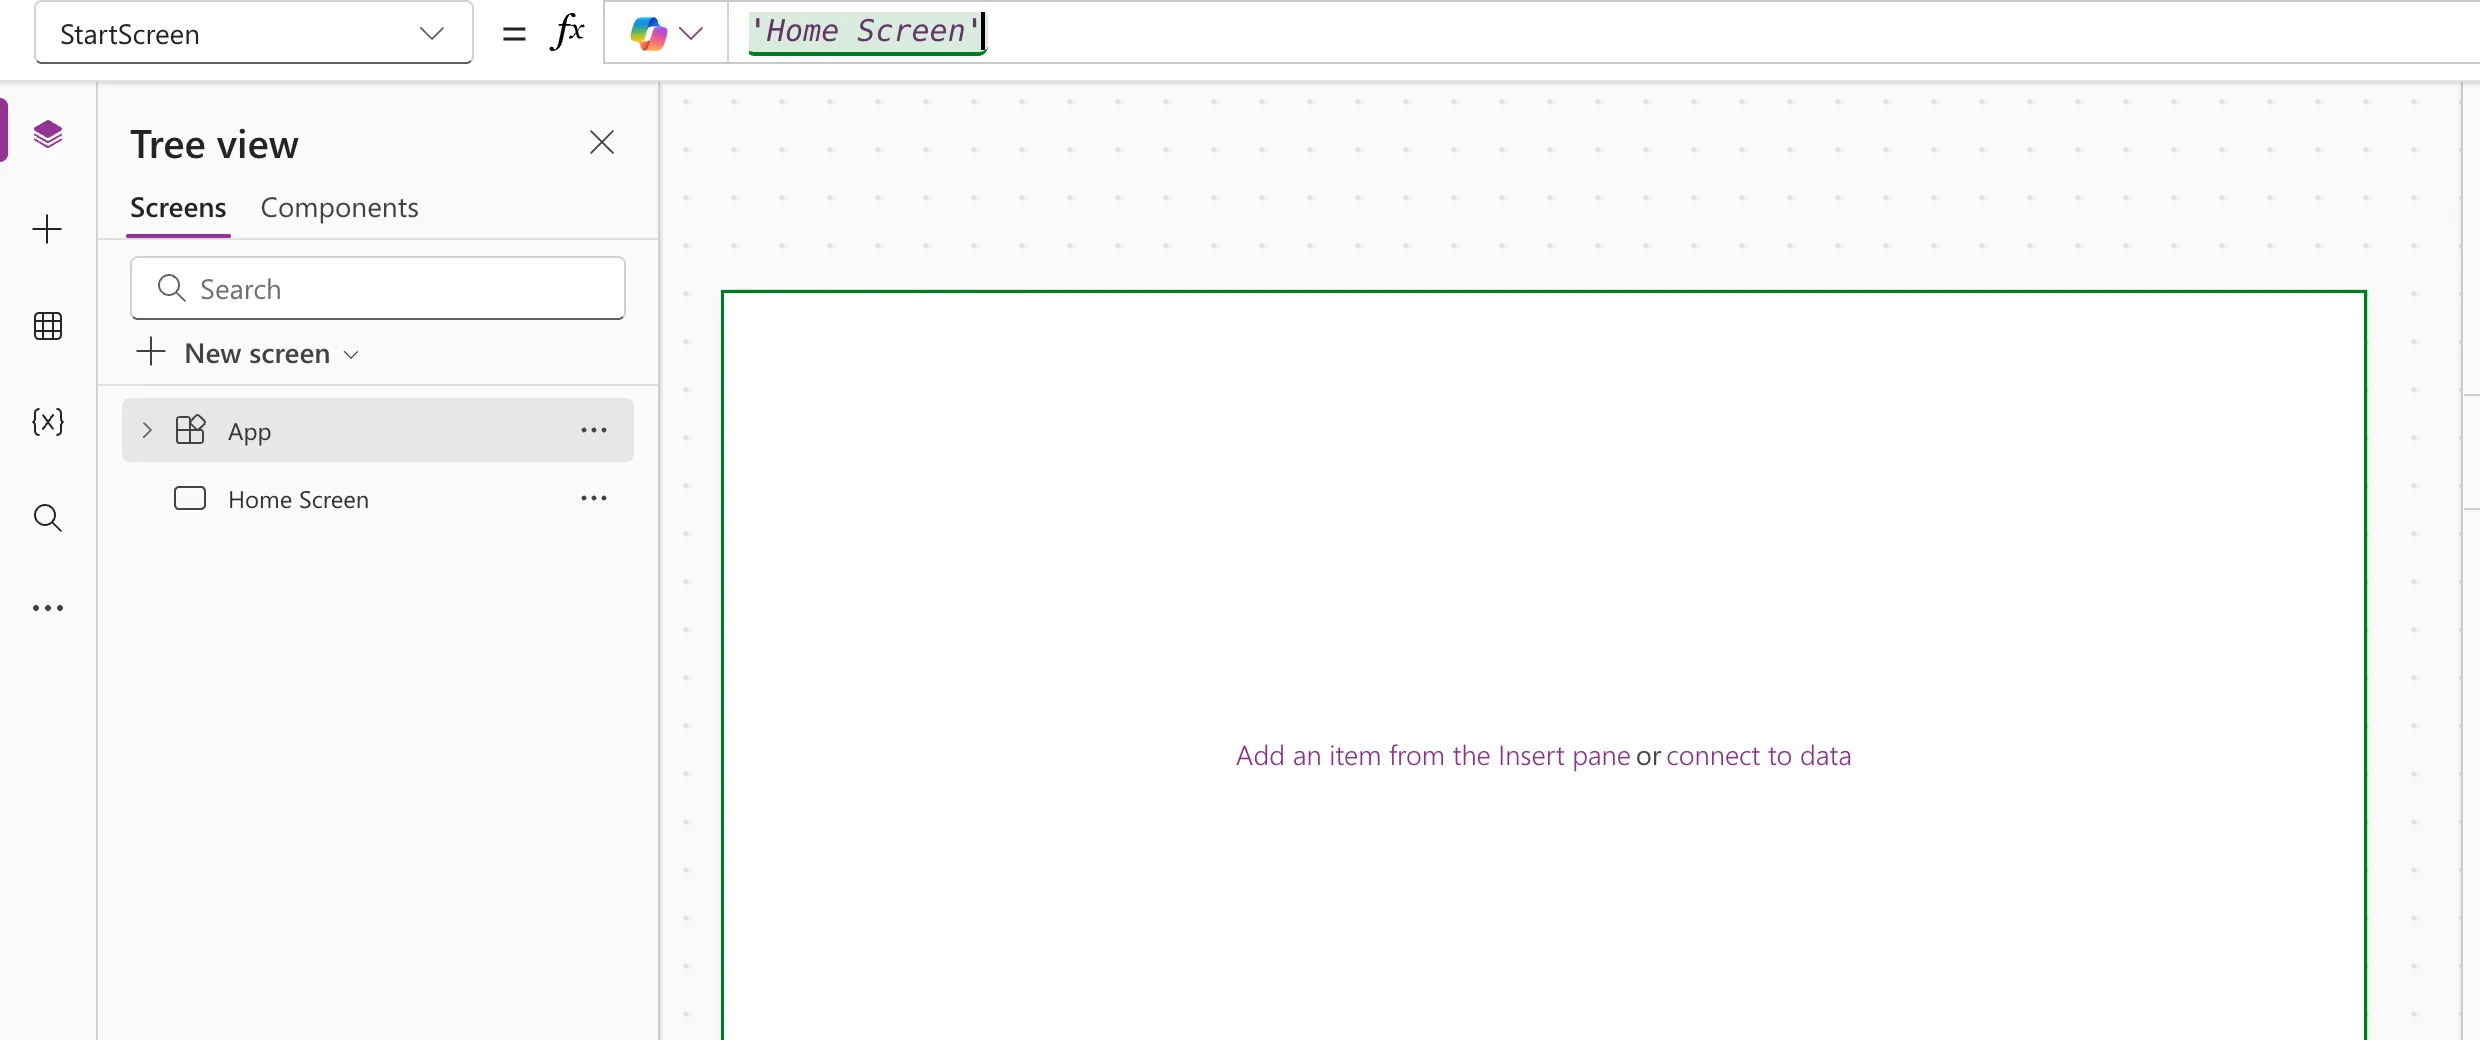Switch to the Components tab
The image size is (2480, 1040).
pyautogui.click(x=339, y=208)
